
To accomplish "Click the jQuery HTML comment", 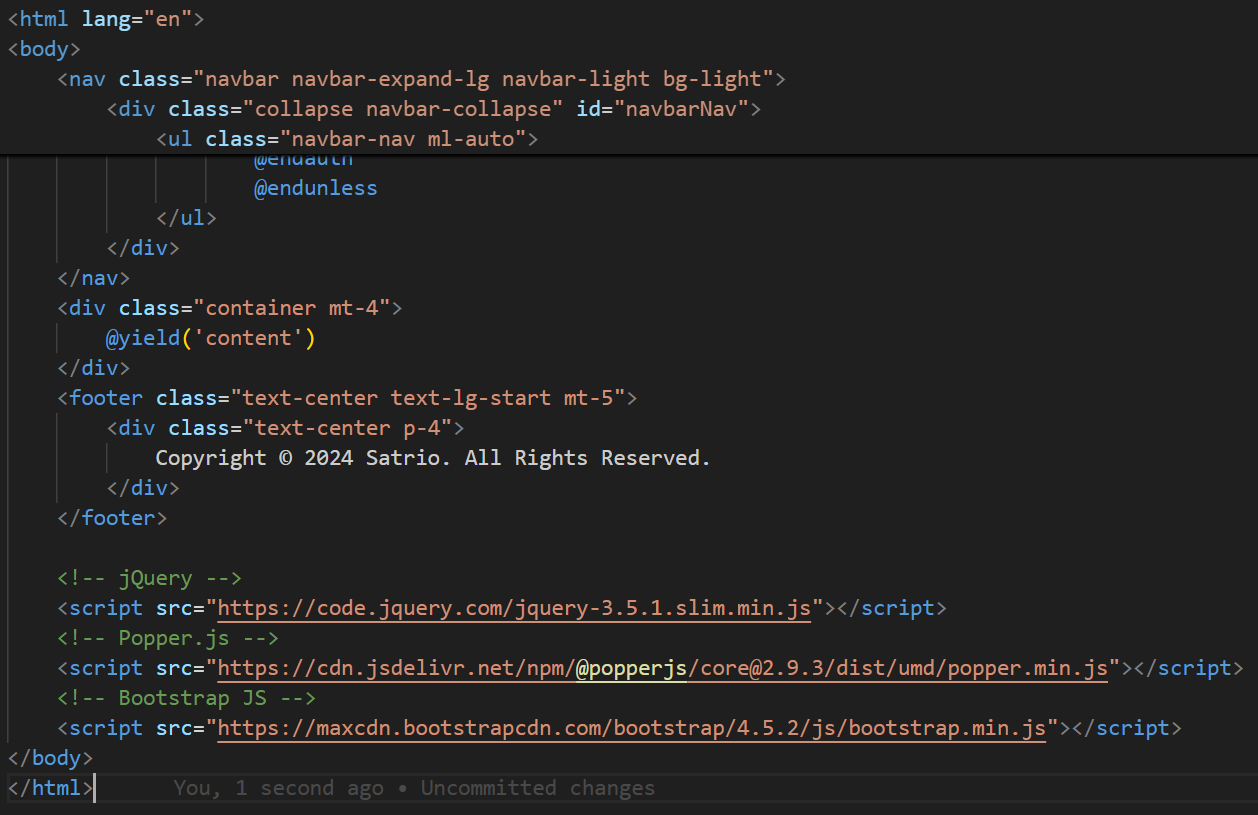I will tap(149, 578).
